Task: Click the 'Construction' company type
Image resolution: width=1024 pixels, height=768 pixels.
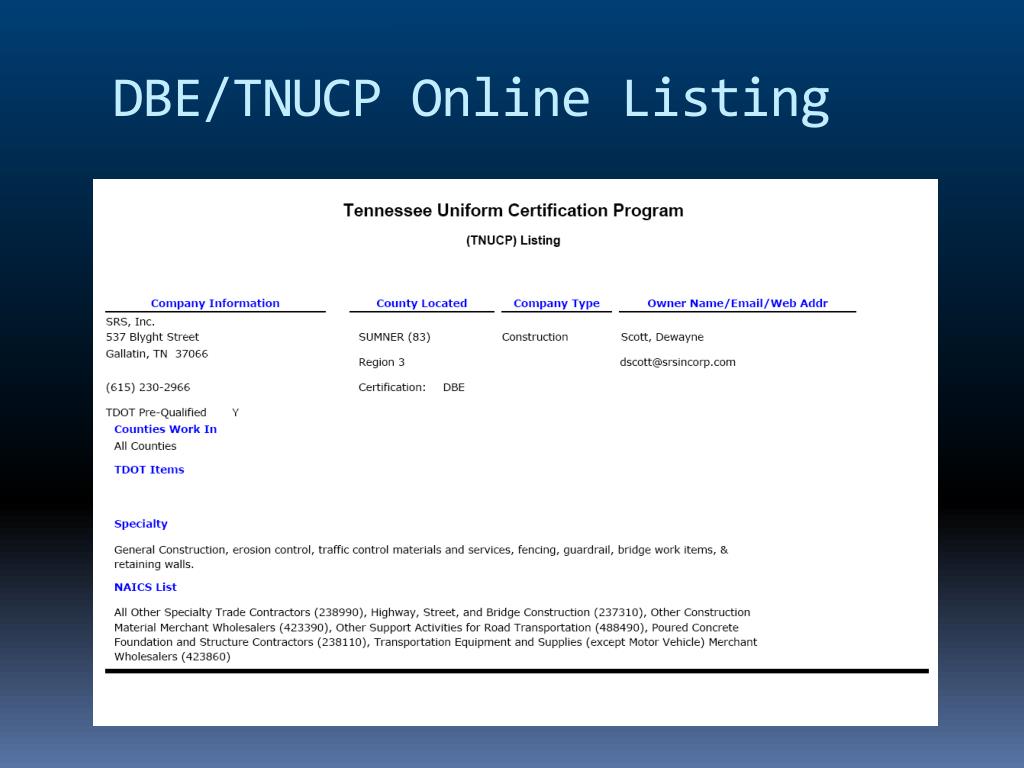Action: [x=535, y=337]
